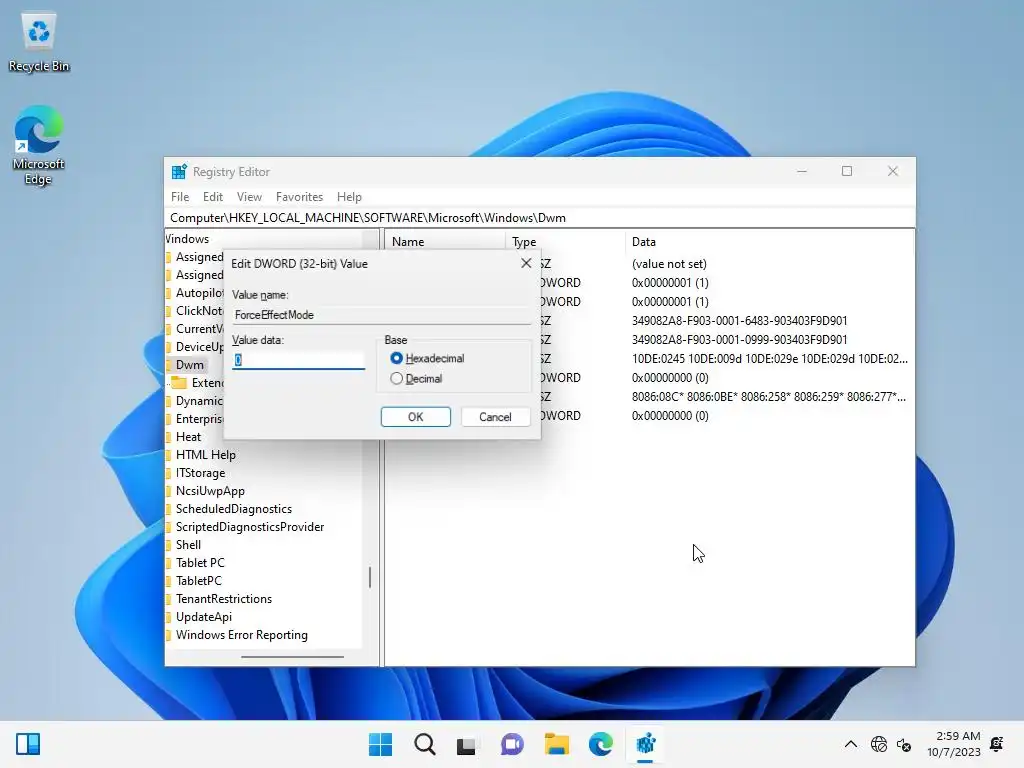Select the TenantRestrictions key
This screenshot has width=1024, height=768.
(223, 599)
